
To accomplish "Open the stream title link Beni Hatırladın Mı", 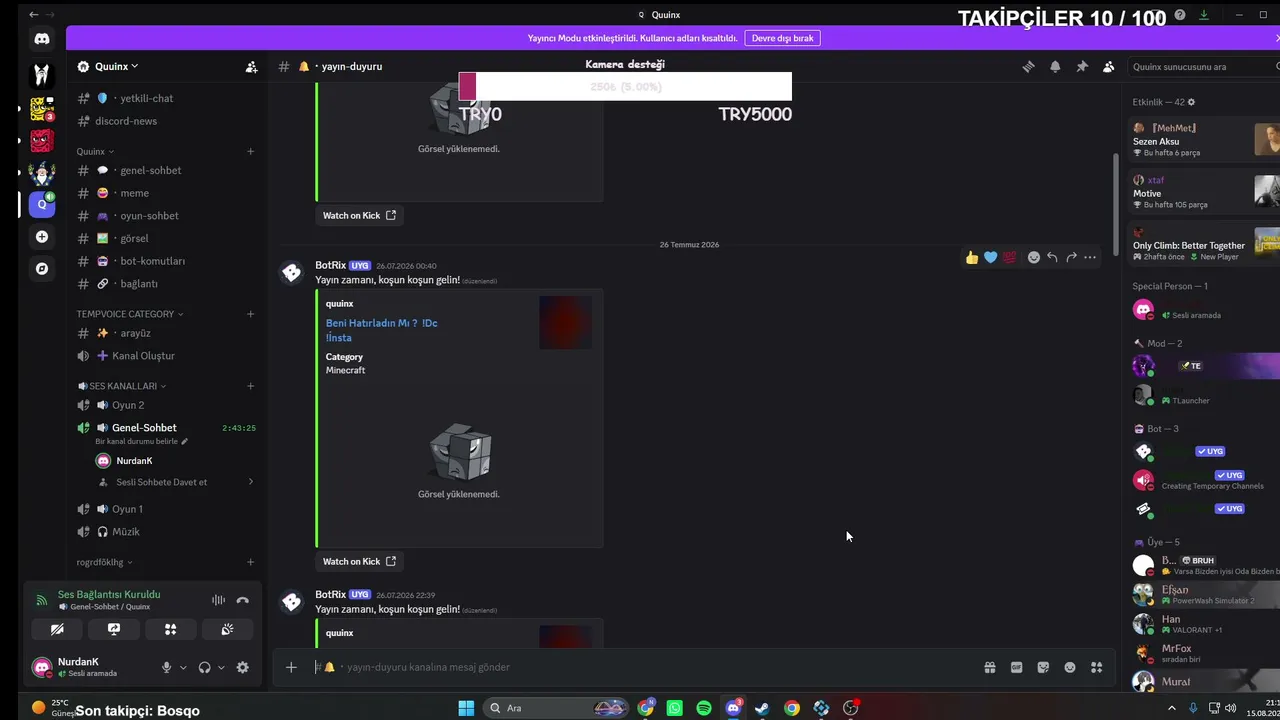I will (x=381, y=330).
